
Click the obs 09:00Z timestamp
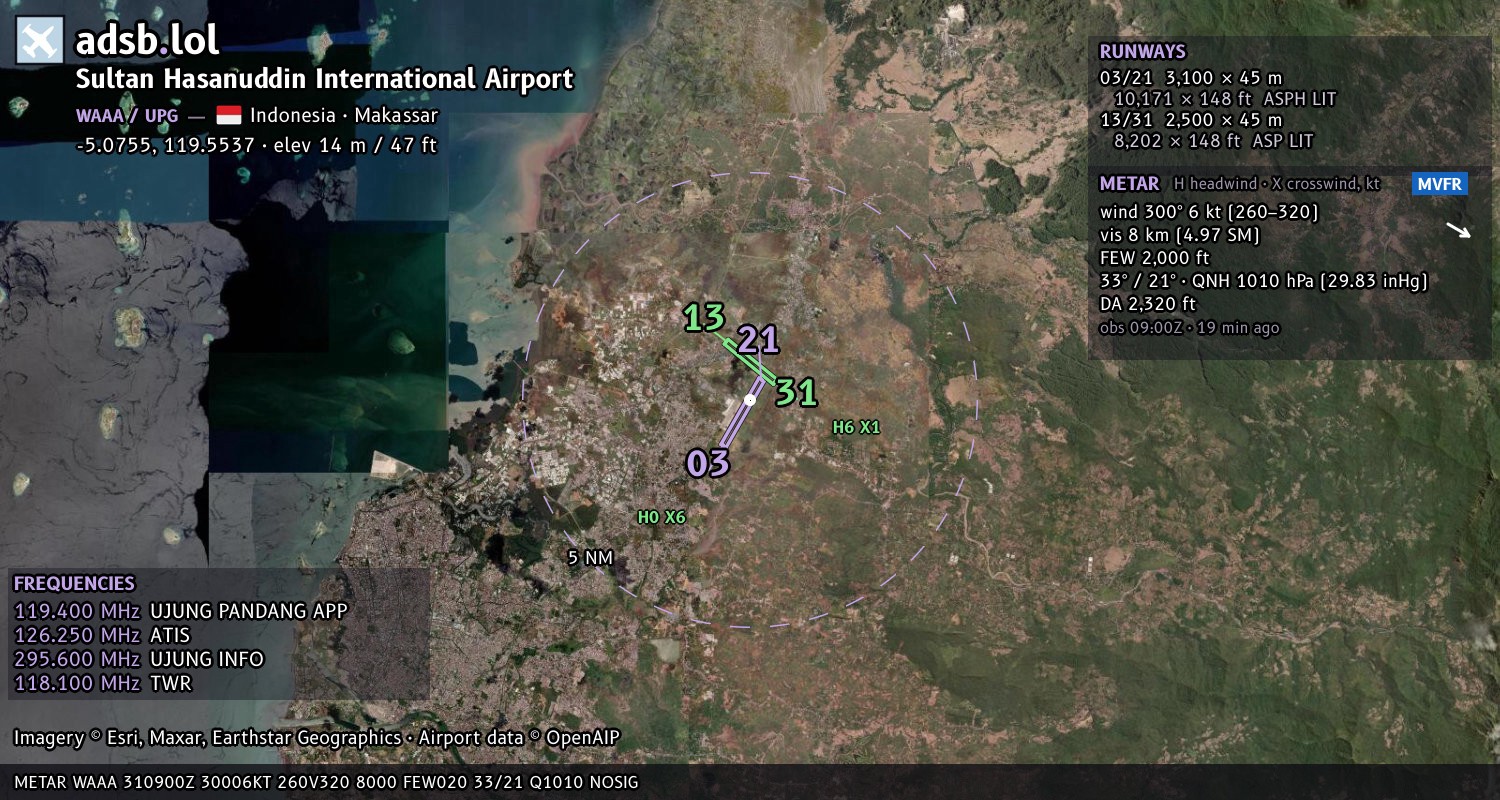click(1189, 328)
